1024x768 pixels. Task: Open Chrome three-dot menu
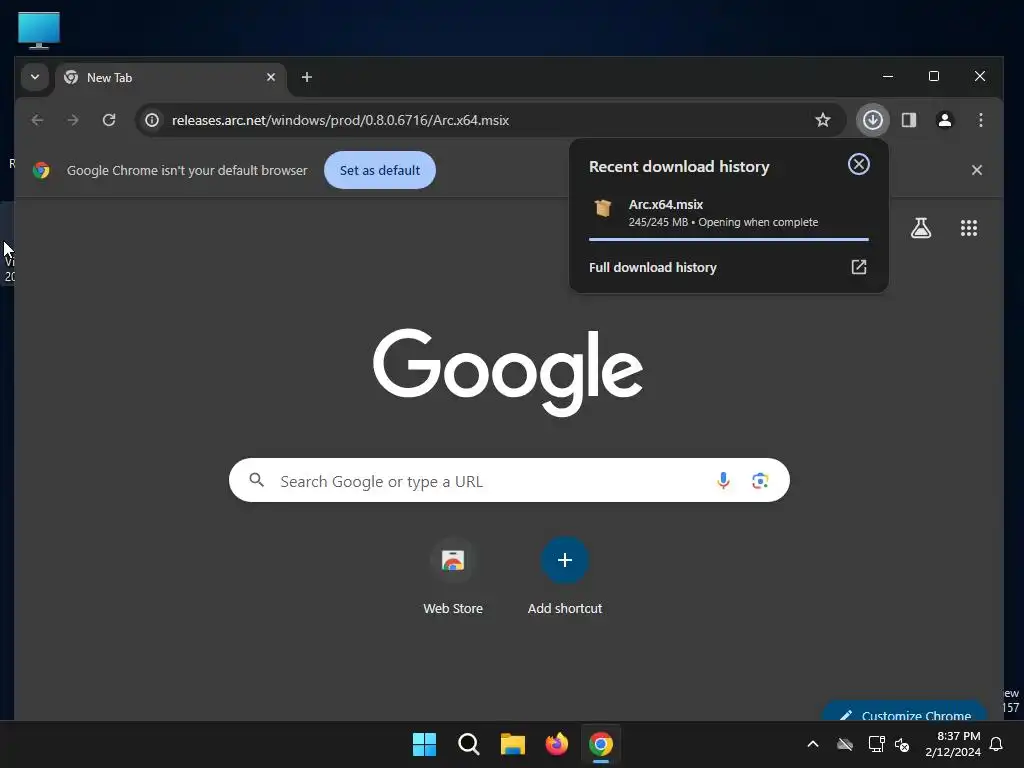coord(980,120)
